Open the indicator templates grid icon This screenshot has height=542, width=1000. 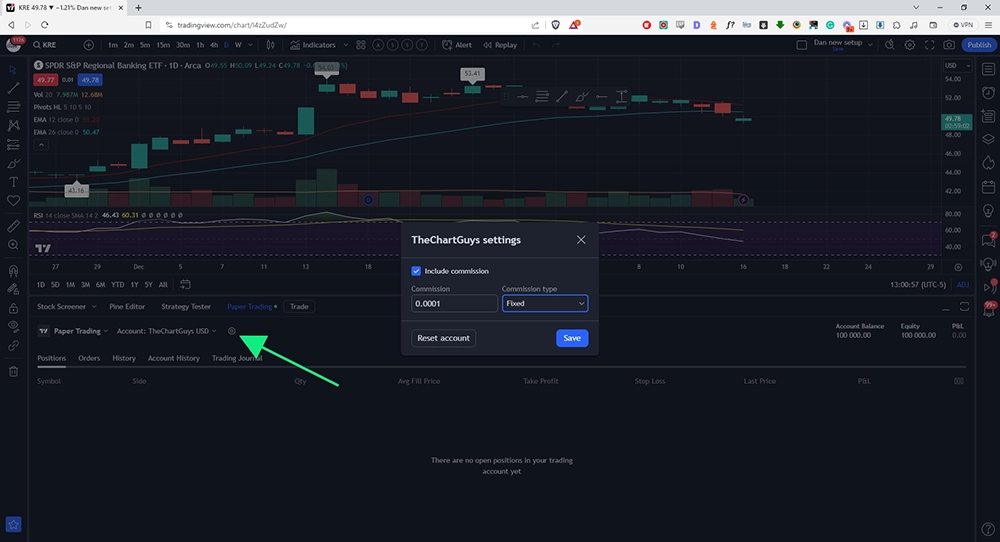(x=361, y=45)
